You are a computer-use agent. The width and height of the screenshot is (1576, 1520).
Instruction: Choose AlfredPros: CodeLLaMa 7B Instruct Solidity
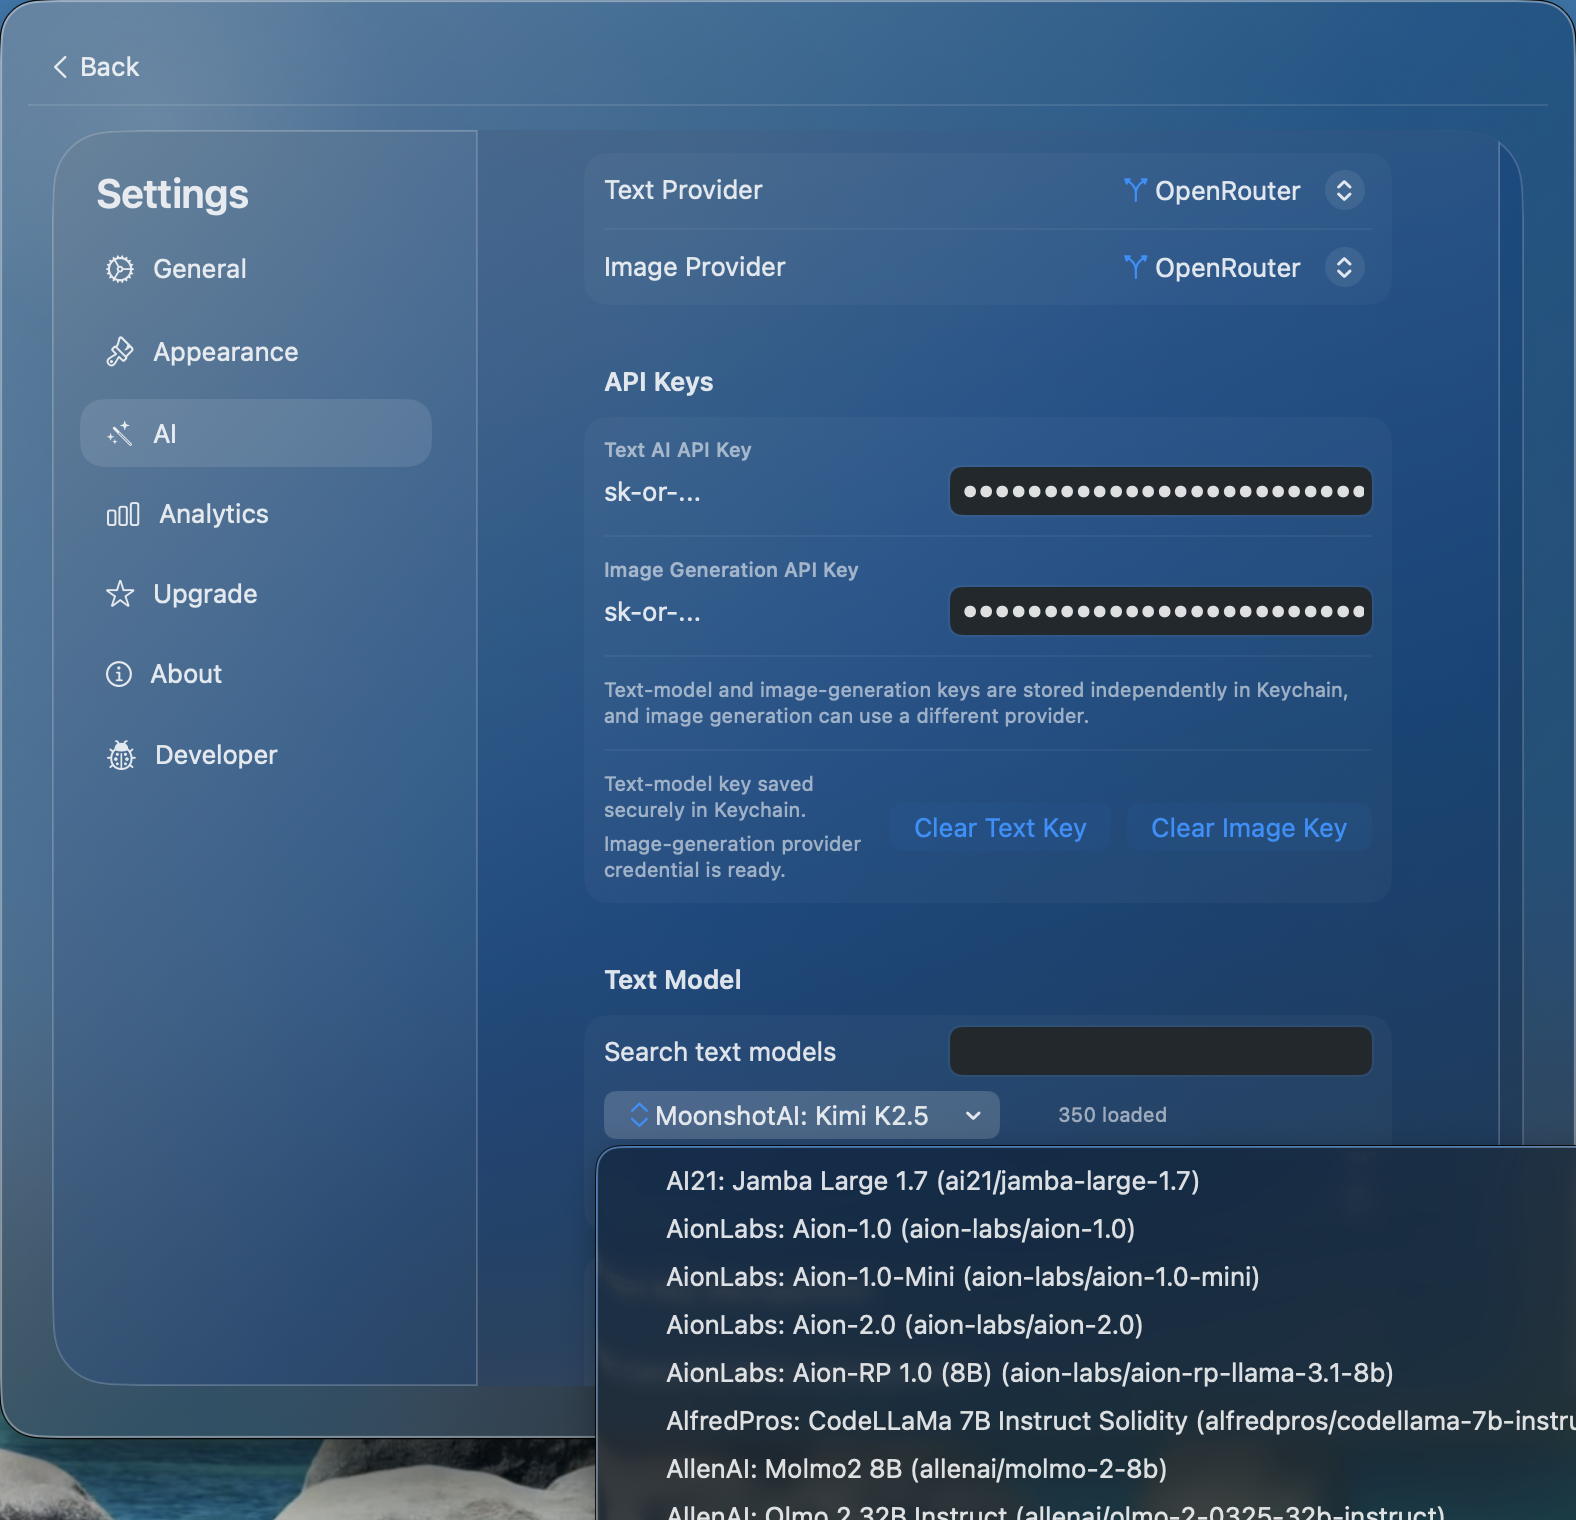tap(1121, 1421)
